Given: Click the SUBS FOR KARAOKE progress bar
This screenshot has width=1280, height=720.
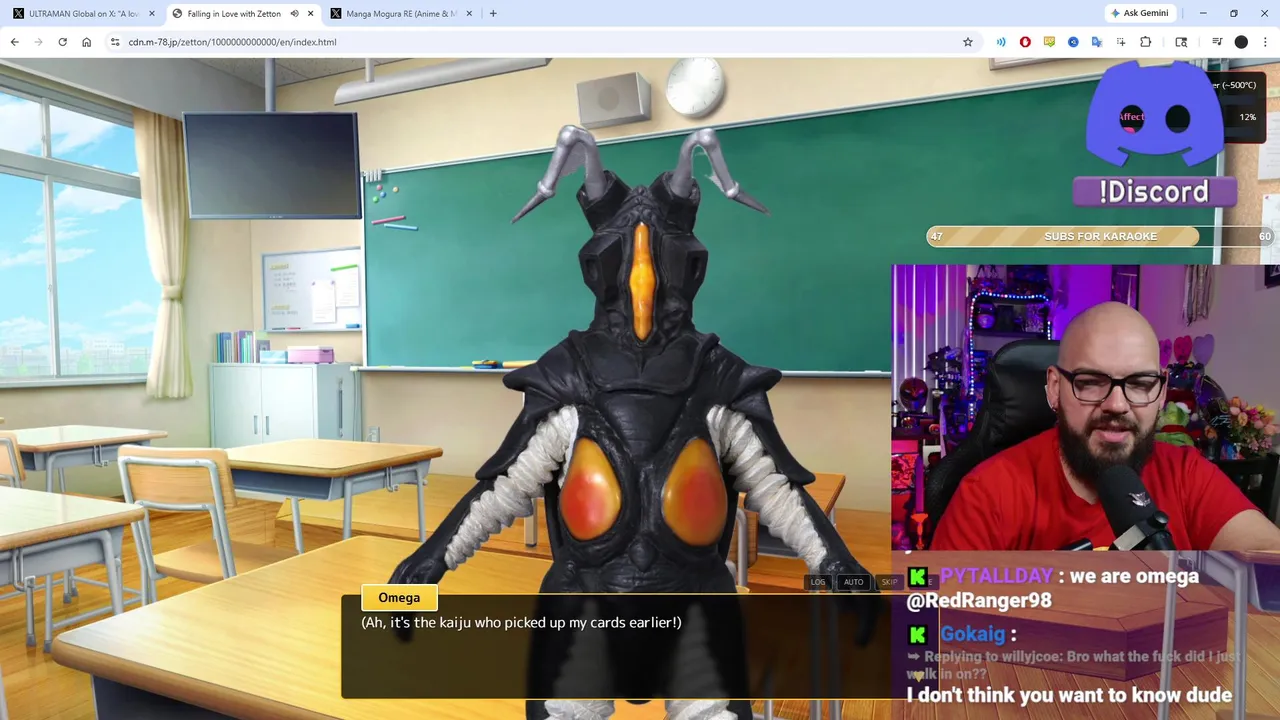Looking at the screenshot, I should coord(1100,236).
